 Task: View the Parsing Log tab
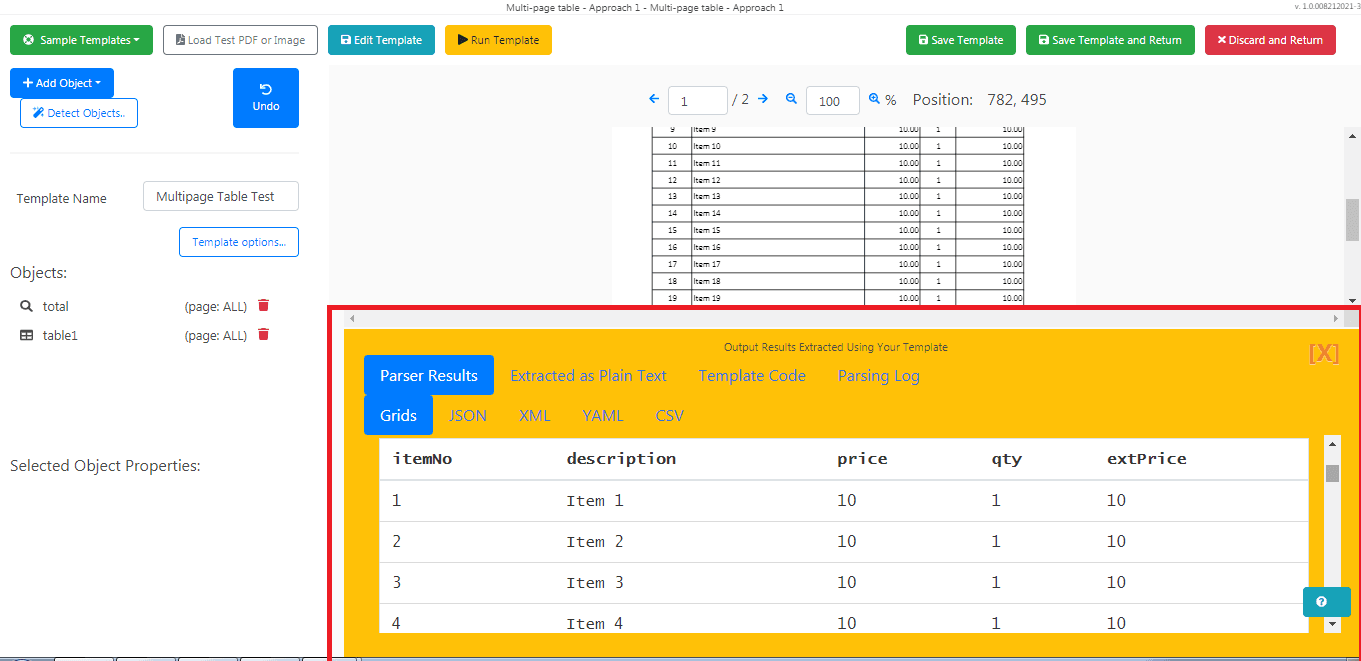click(x=878, y=376)
